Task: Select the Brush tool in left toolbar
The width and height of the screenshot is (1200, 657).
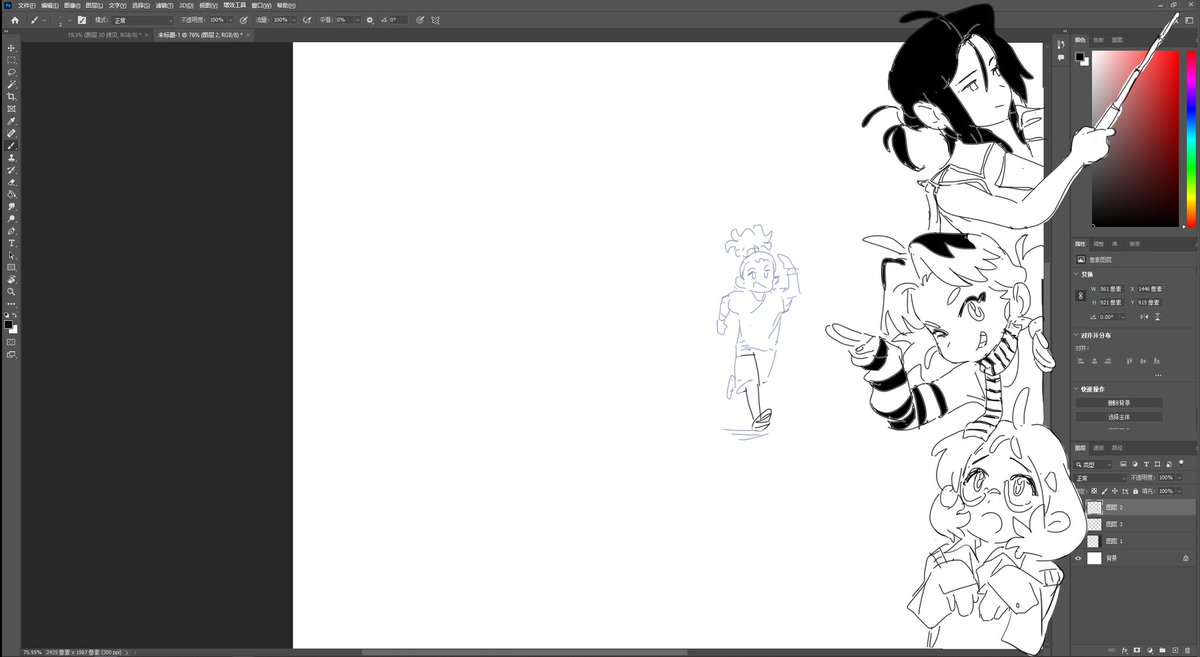Action: coord(12,145)
